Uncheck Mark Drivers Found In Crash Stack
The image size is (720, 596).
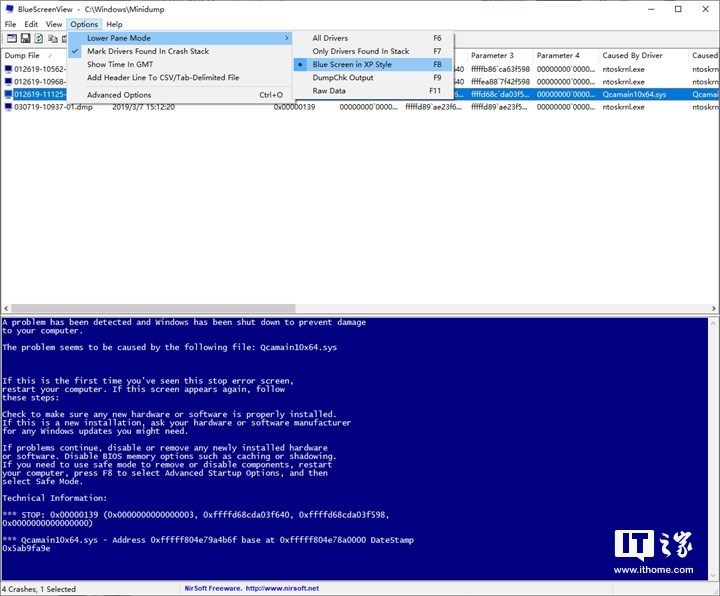(147, 51)
